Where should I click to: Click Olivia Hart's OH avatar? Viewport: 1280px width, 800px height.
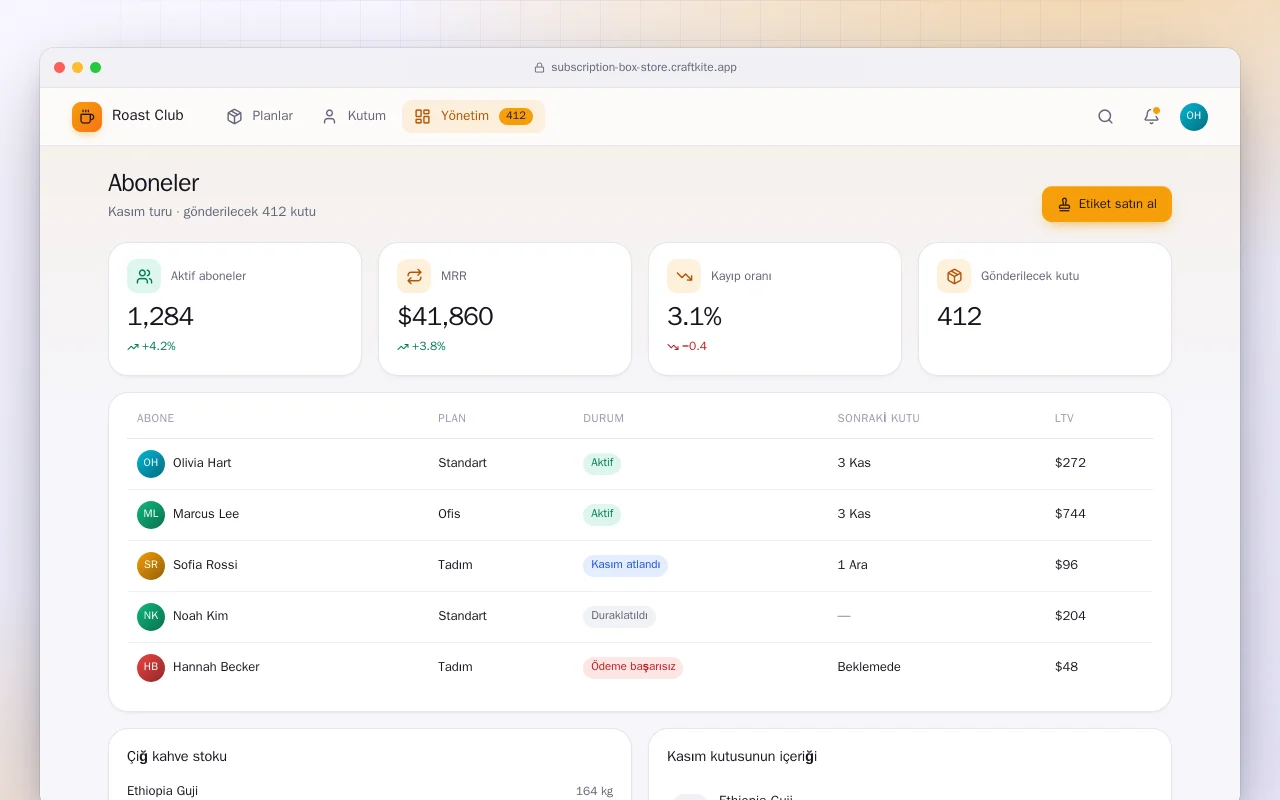click(x=151, y=463)
